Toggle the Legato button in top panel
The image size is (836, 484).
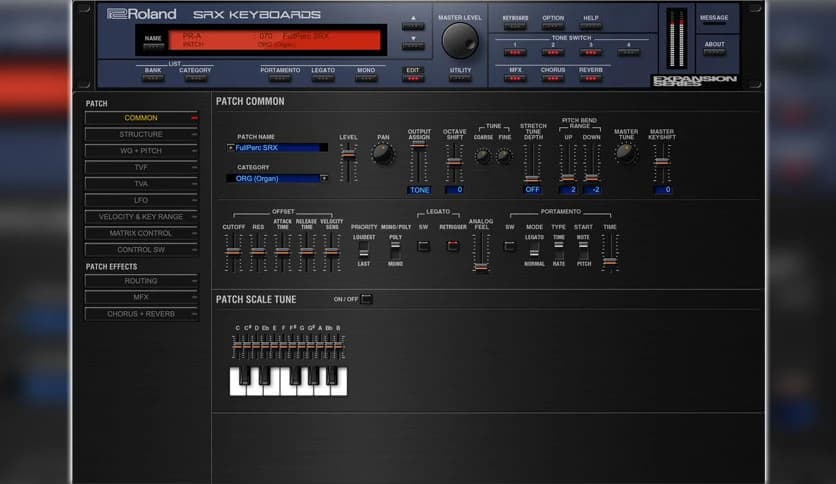coord(323,78)
